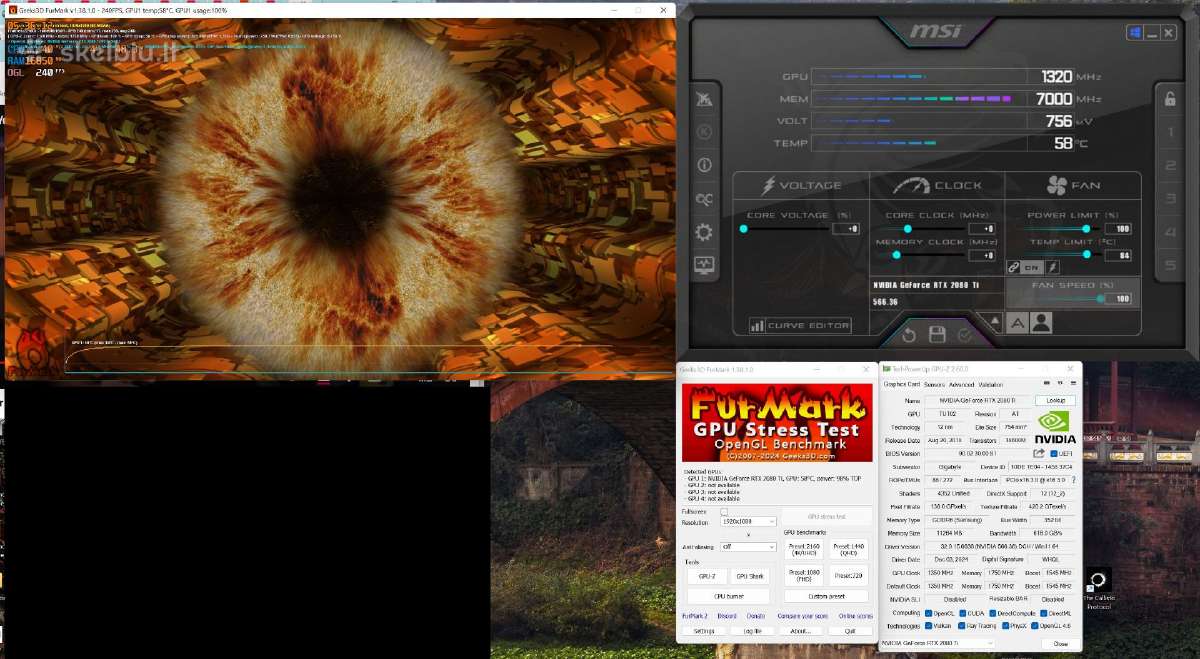Click the Power Limit value field
Image resolution: width=1200 pixels, height=659 pixels.
click(1118, 228)
